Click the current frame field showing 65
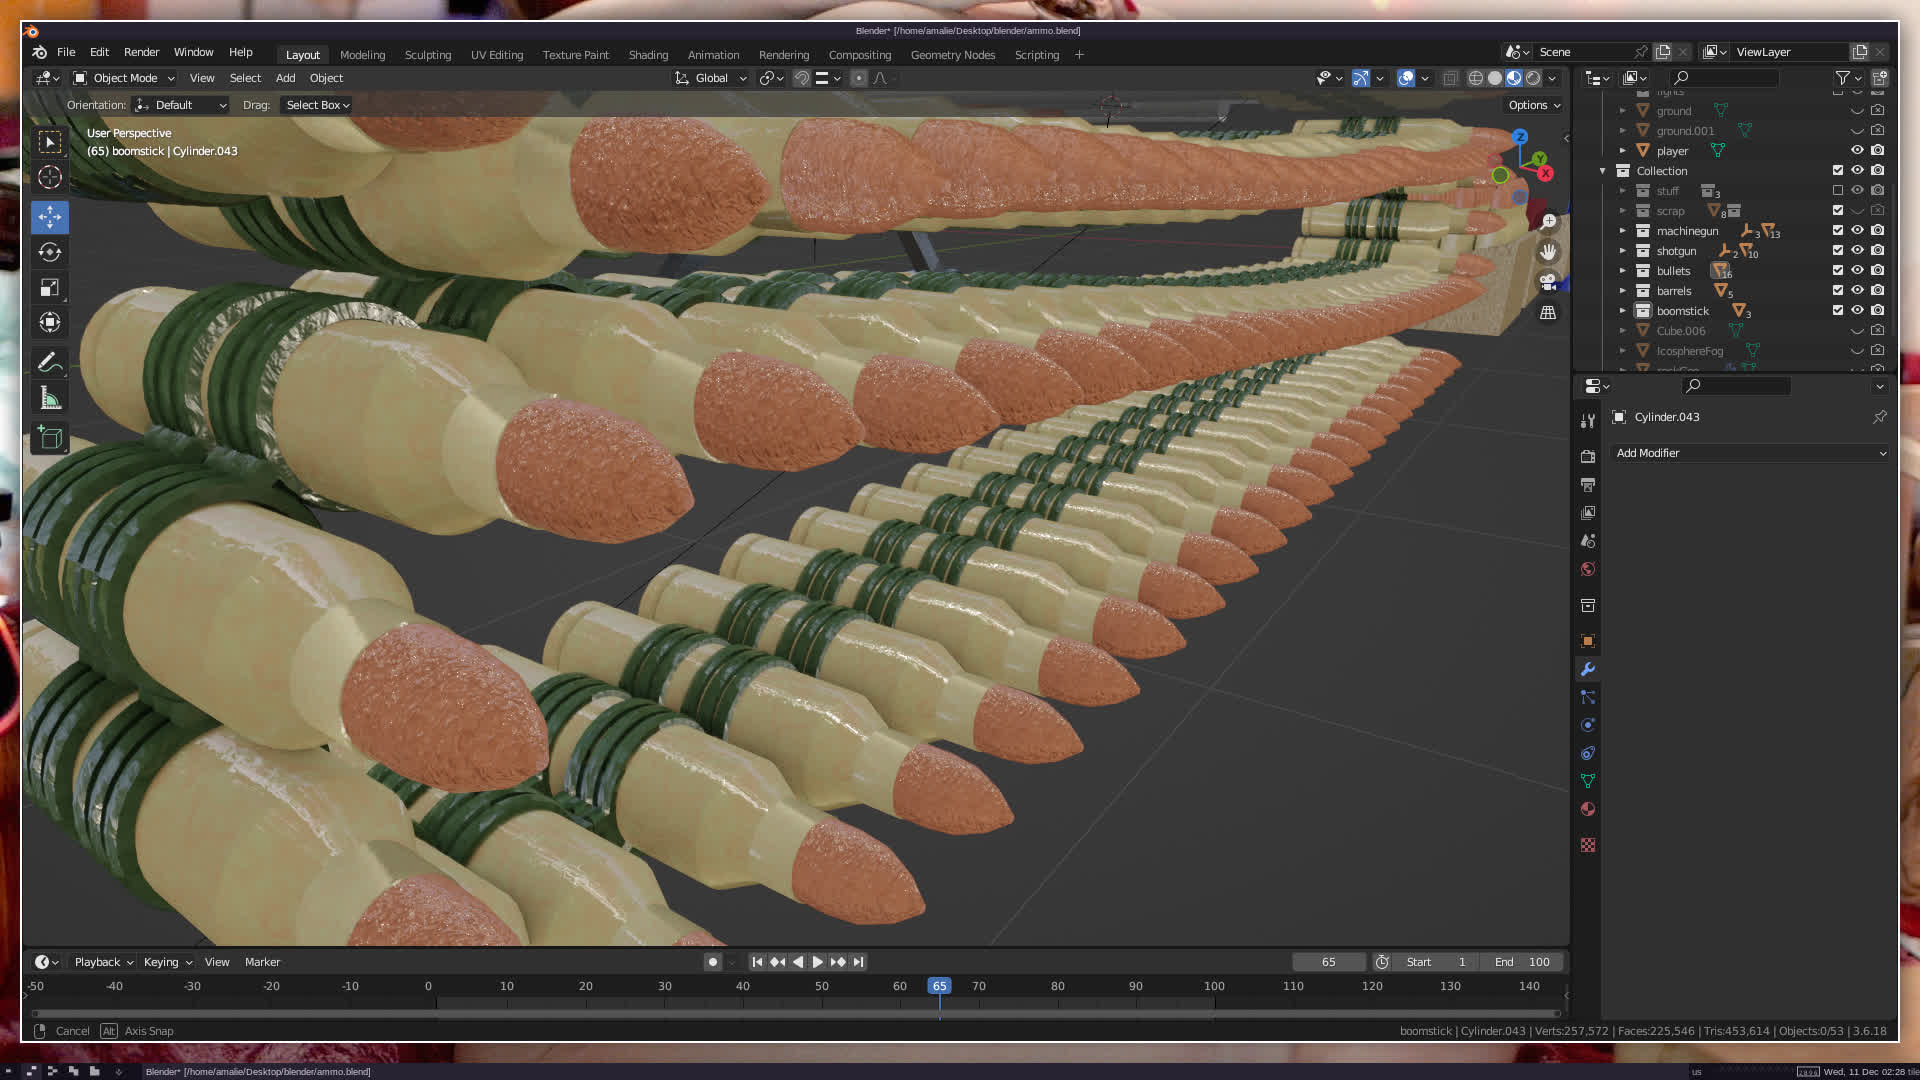The image size is (1920, 1080). pyautogui.click(x=1328, y=962)
